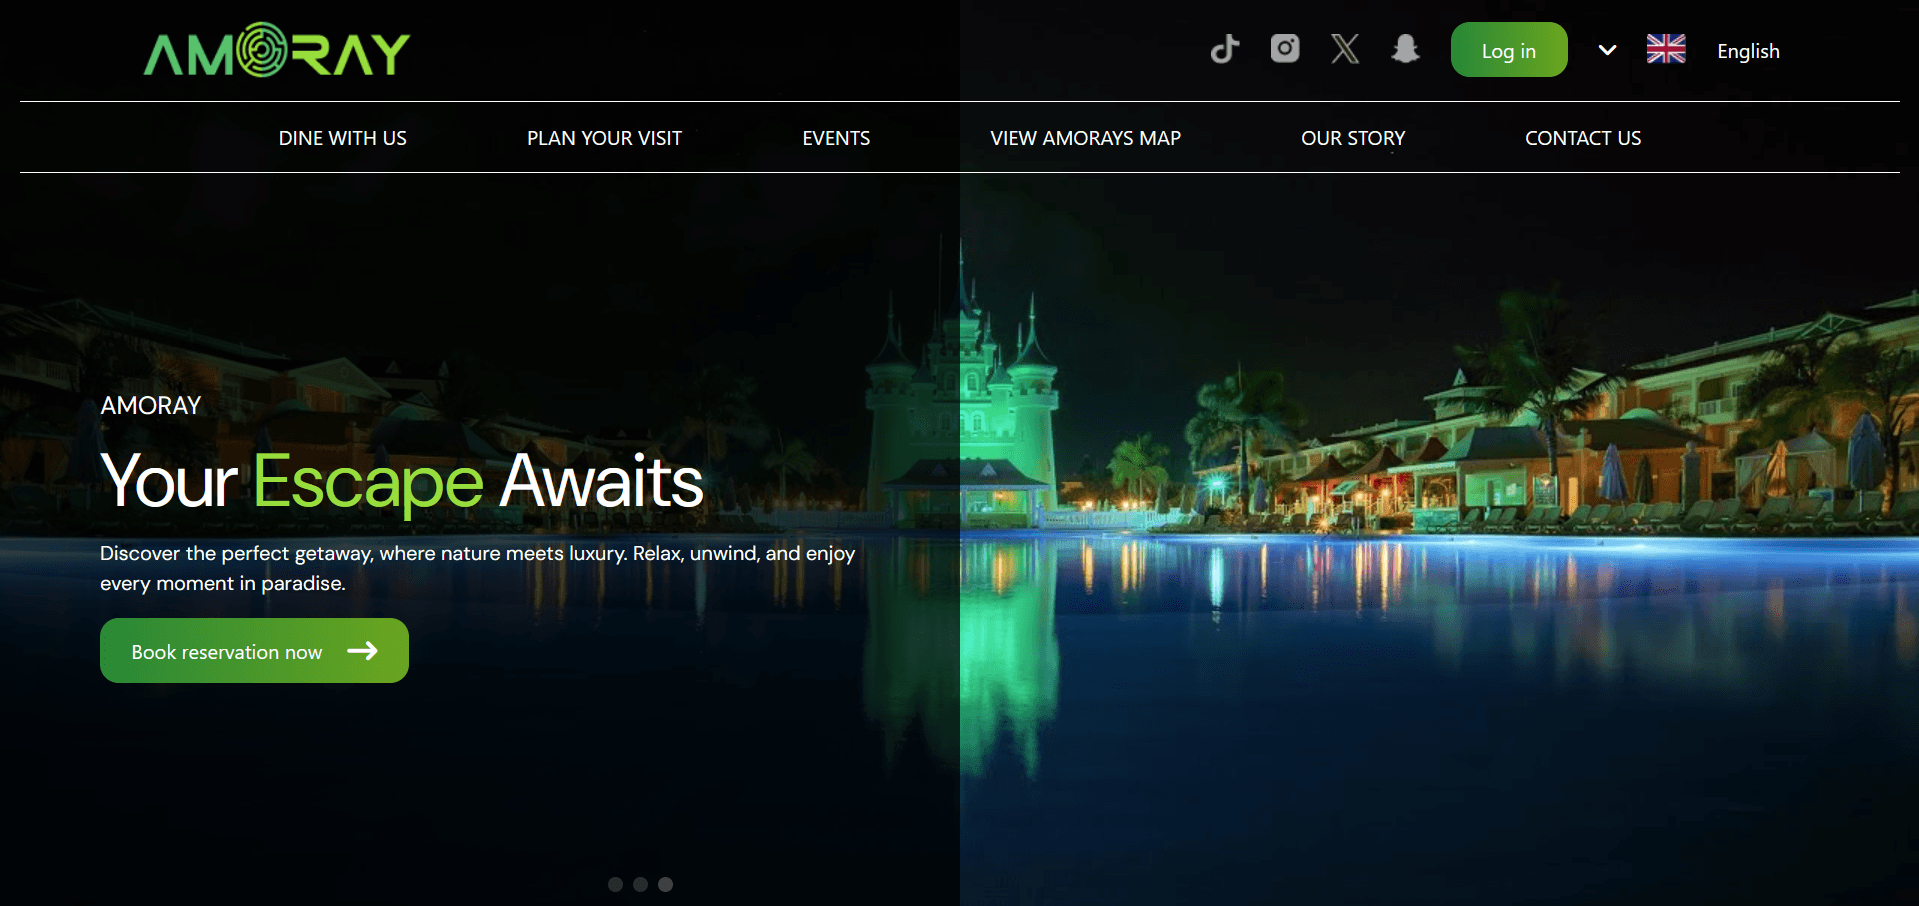Open the Instagram social icon
The width and height of the screenshot is (1919, 906).
click(x=1285, y=48)
